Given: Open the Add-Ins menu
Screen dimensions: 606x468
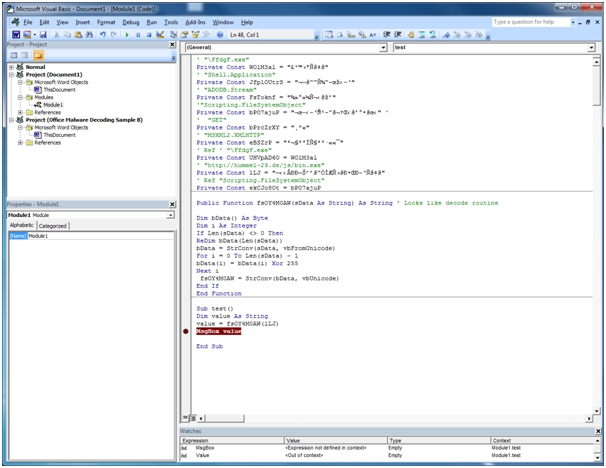Looking at the screenshot, I should [x=195, y=22].
